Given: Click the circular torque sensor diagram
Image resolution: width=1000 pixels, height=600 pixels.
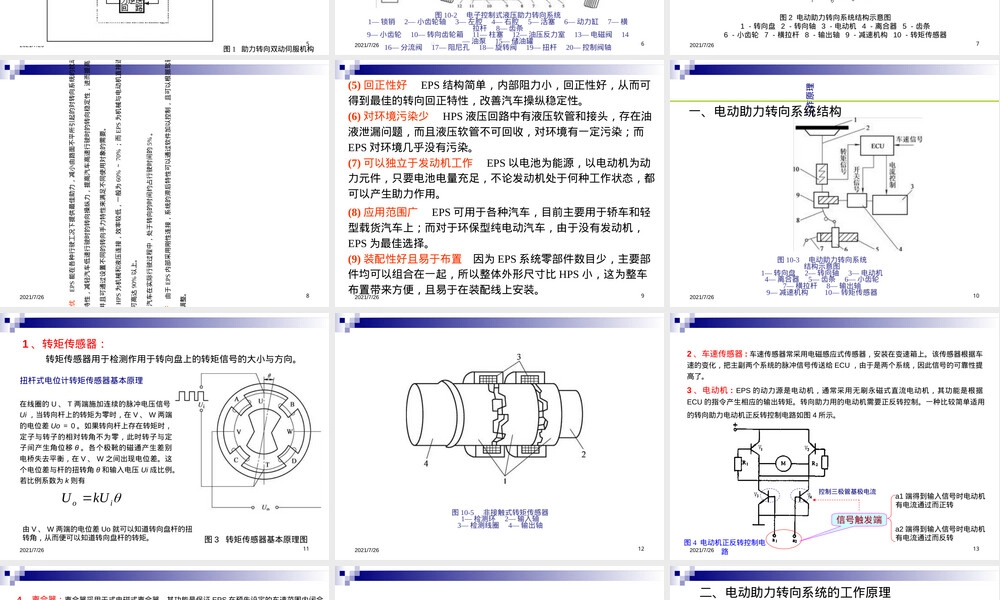Looking at the screenshot, I should pyautogui.click(x=263, y=431).
